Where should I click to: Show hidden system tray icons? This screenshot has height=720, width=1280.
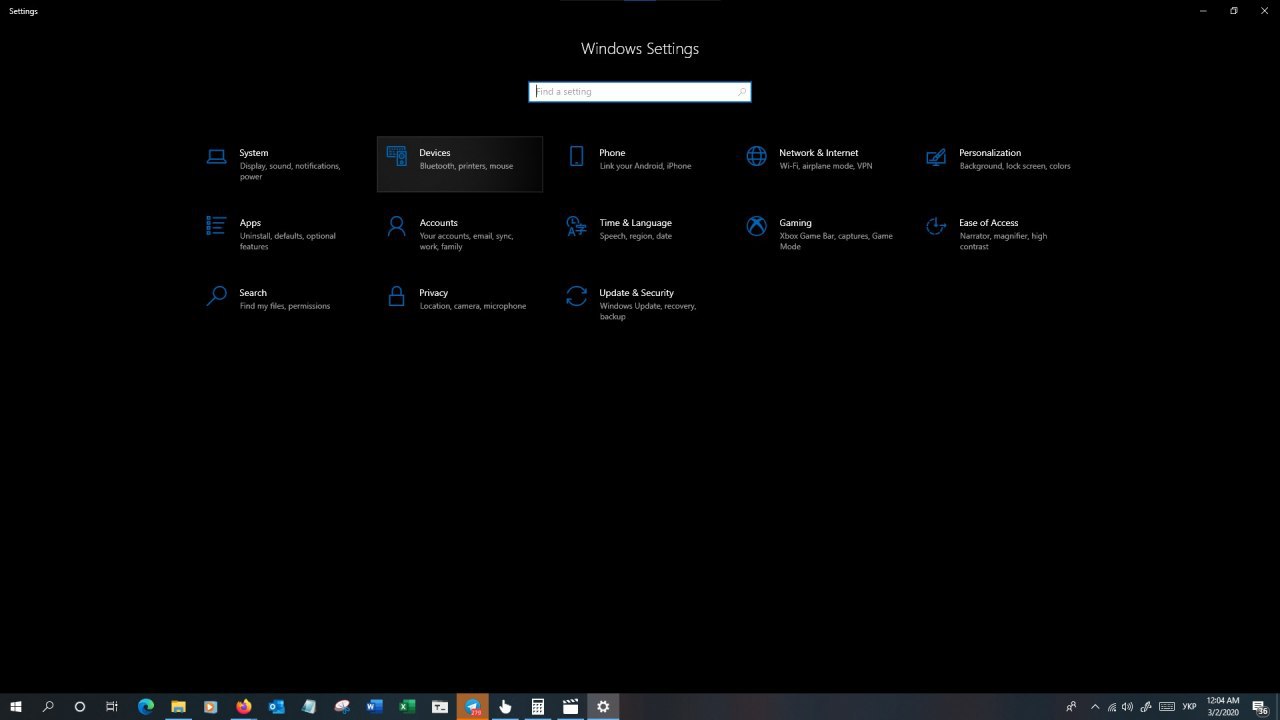point(1095,707)
